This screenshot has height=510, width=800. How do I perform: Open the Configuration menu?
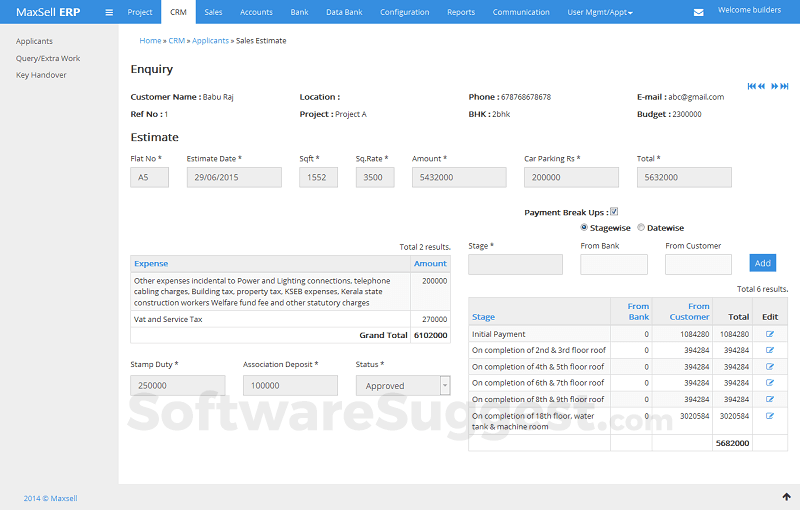click(x=405, y=12)
